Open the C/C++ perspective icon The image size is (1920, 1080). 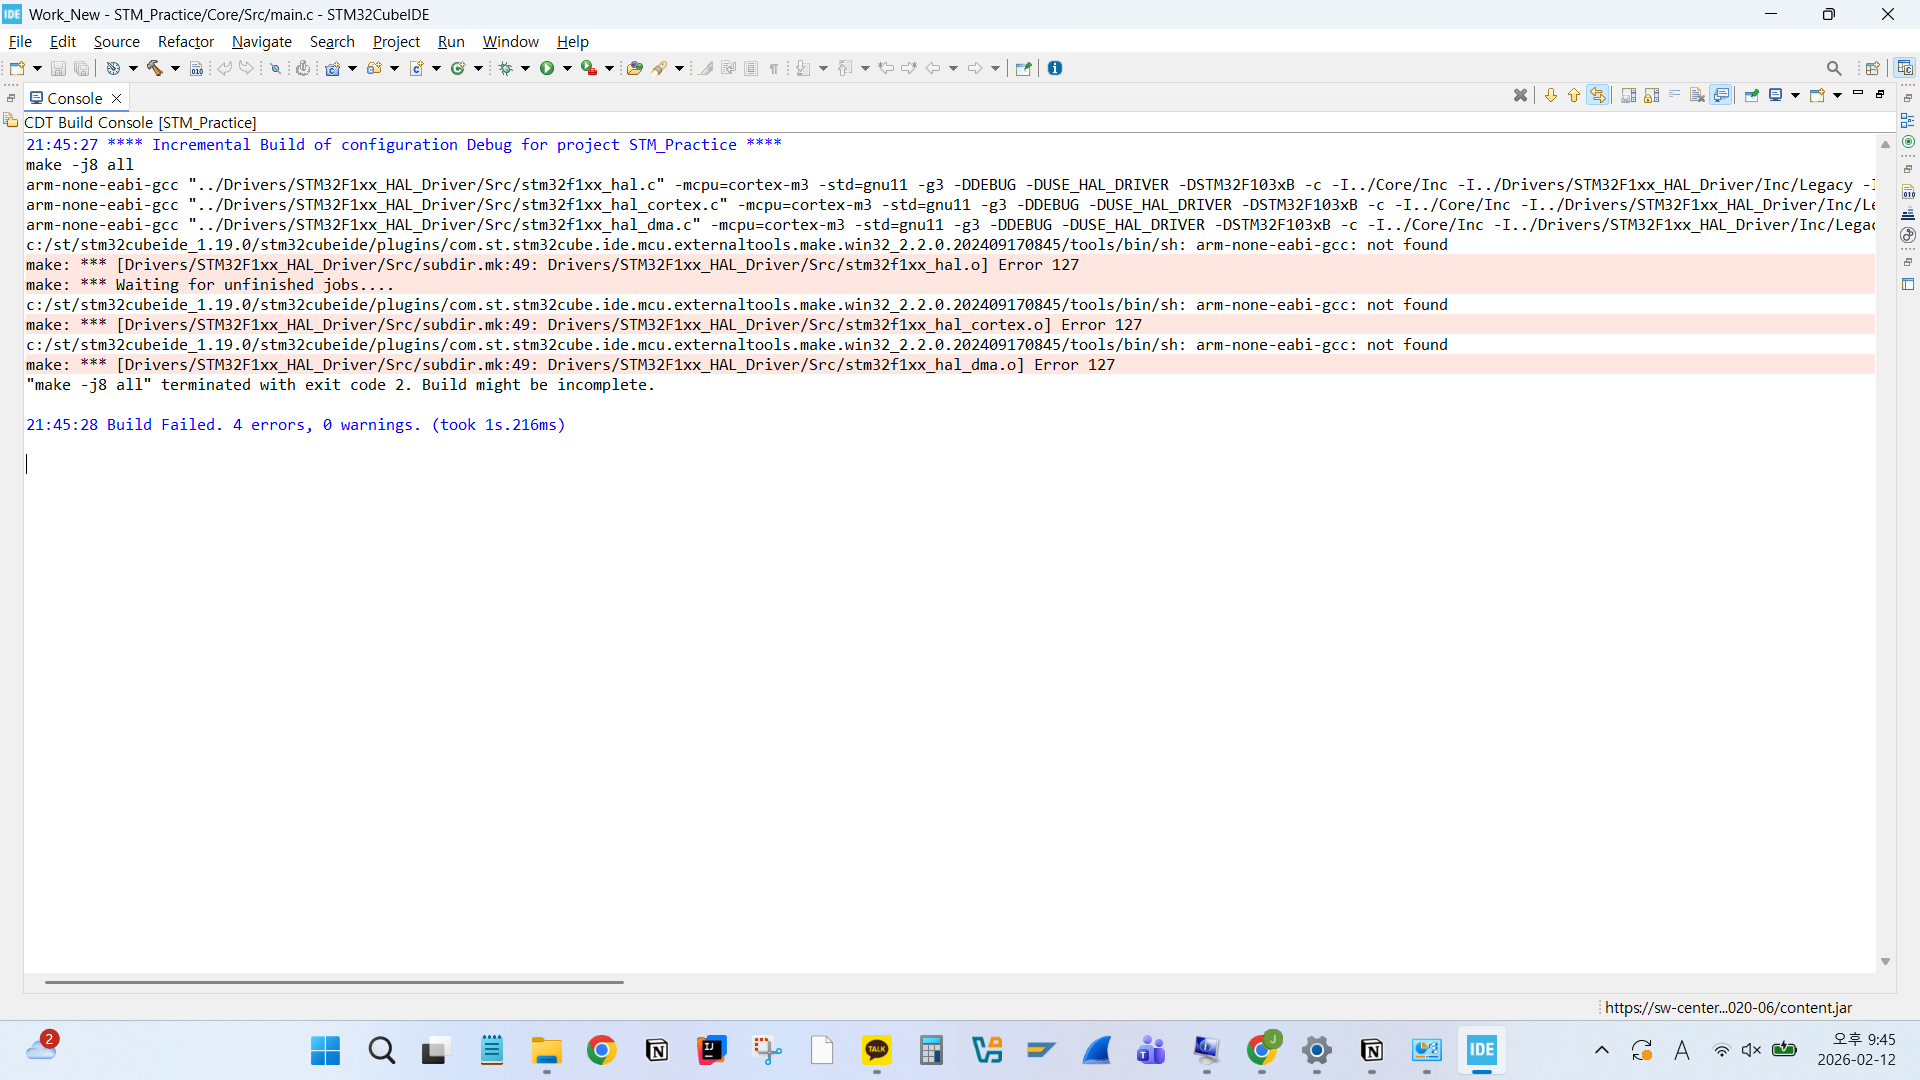[1905, 68]
